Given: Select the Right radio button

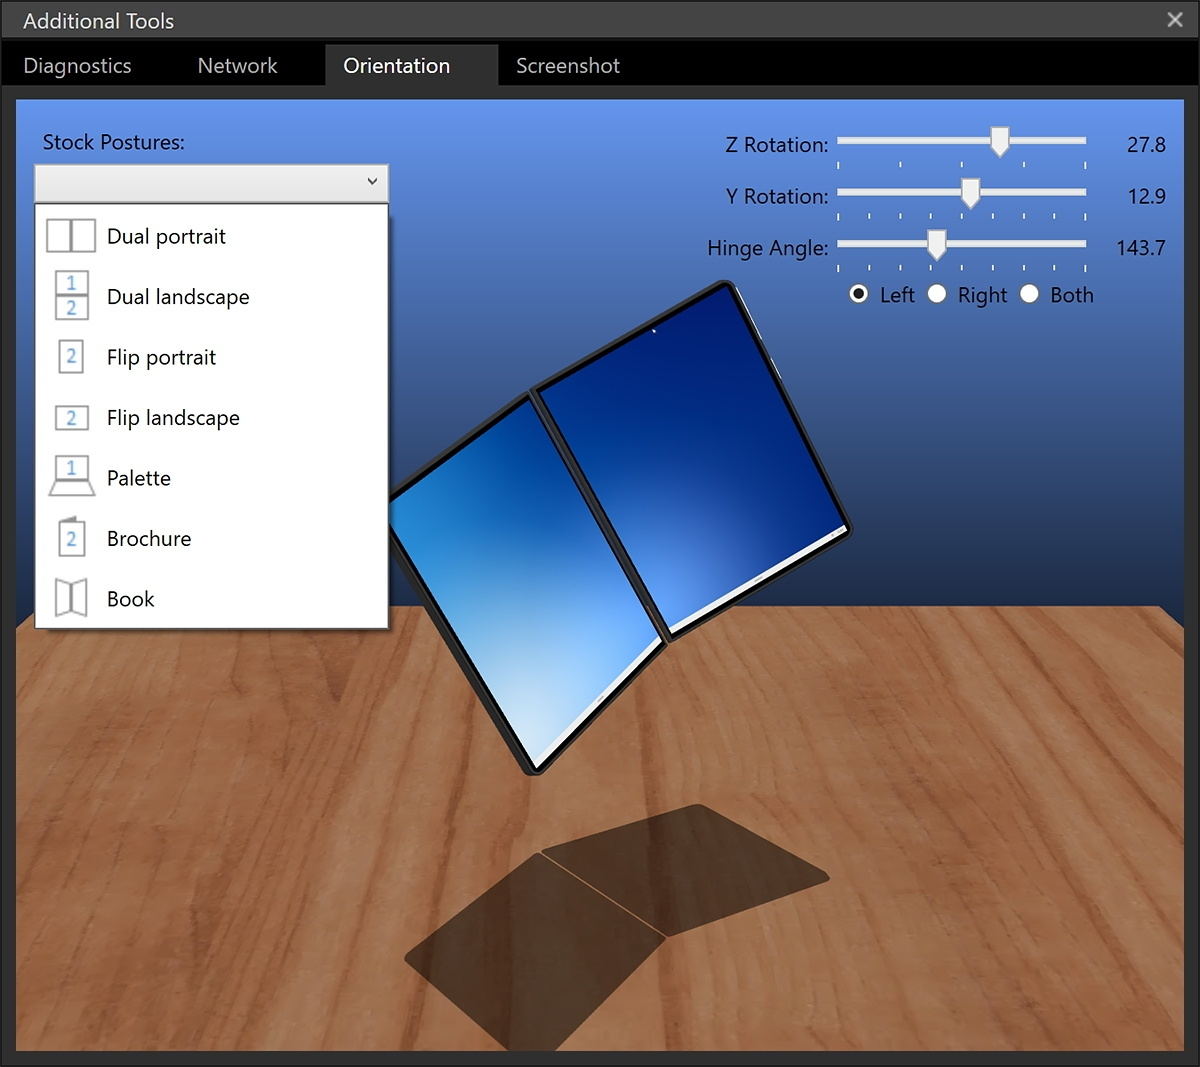Looking at the screenshot, I should (x=937, y=294).
